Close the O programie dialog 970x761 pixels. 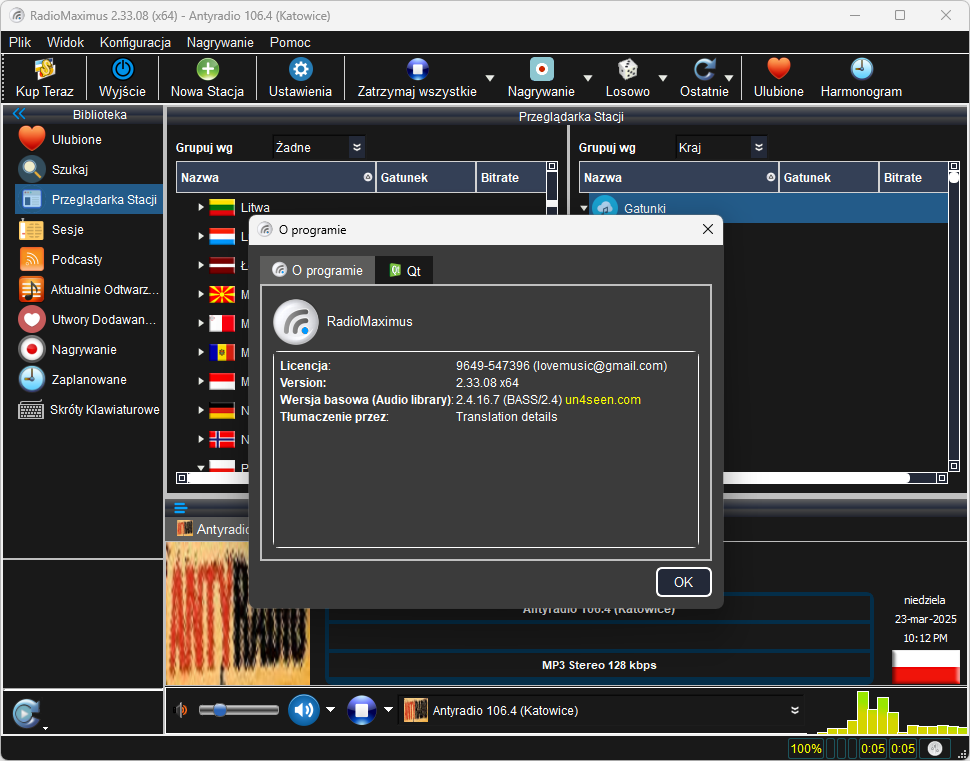[x=708, y=230]
